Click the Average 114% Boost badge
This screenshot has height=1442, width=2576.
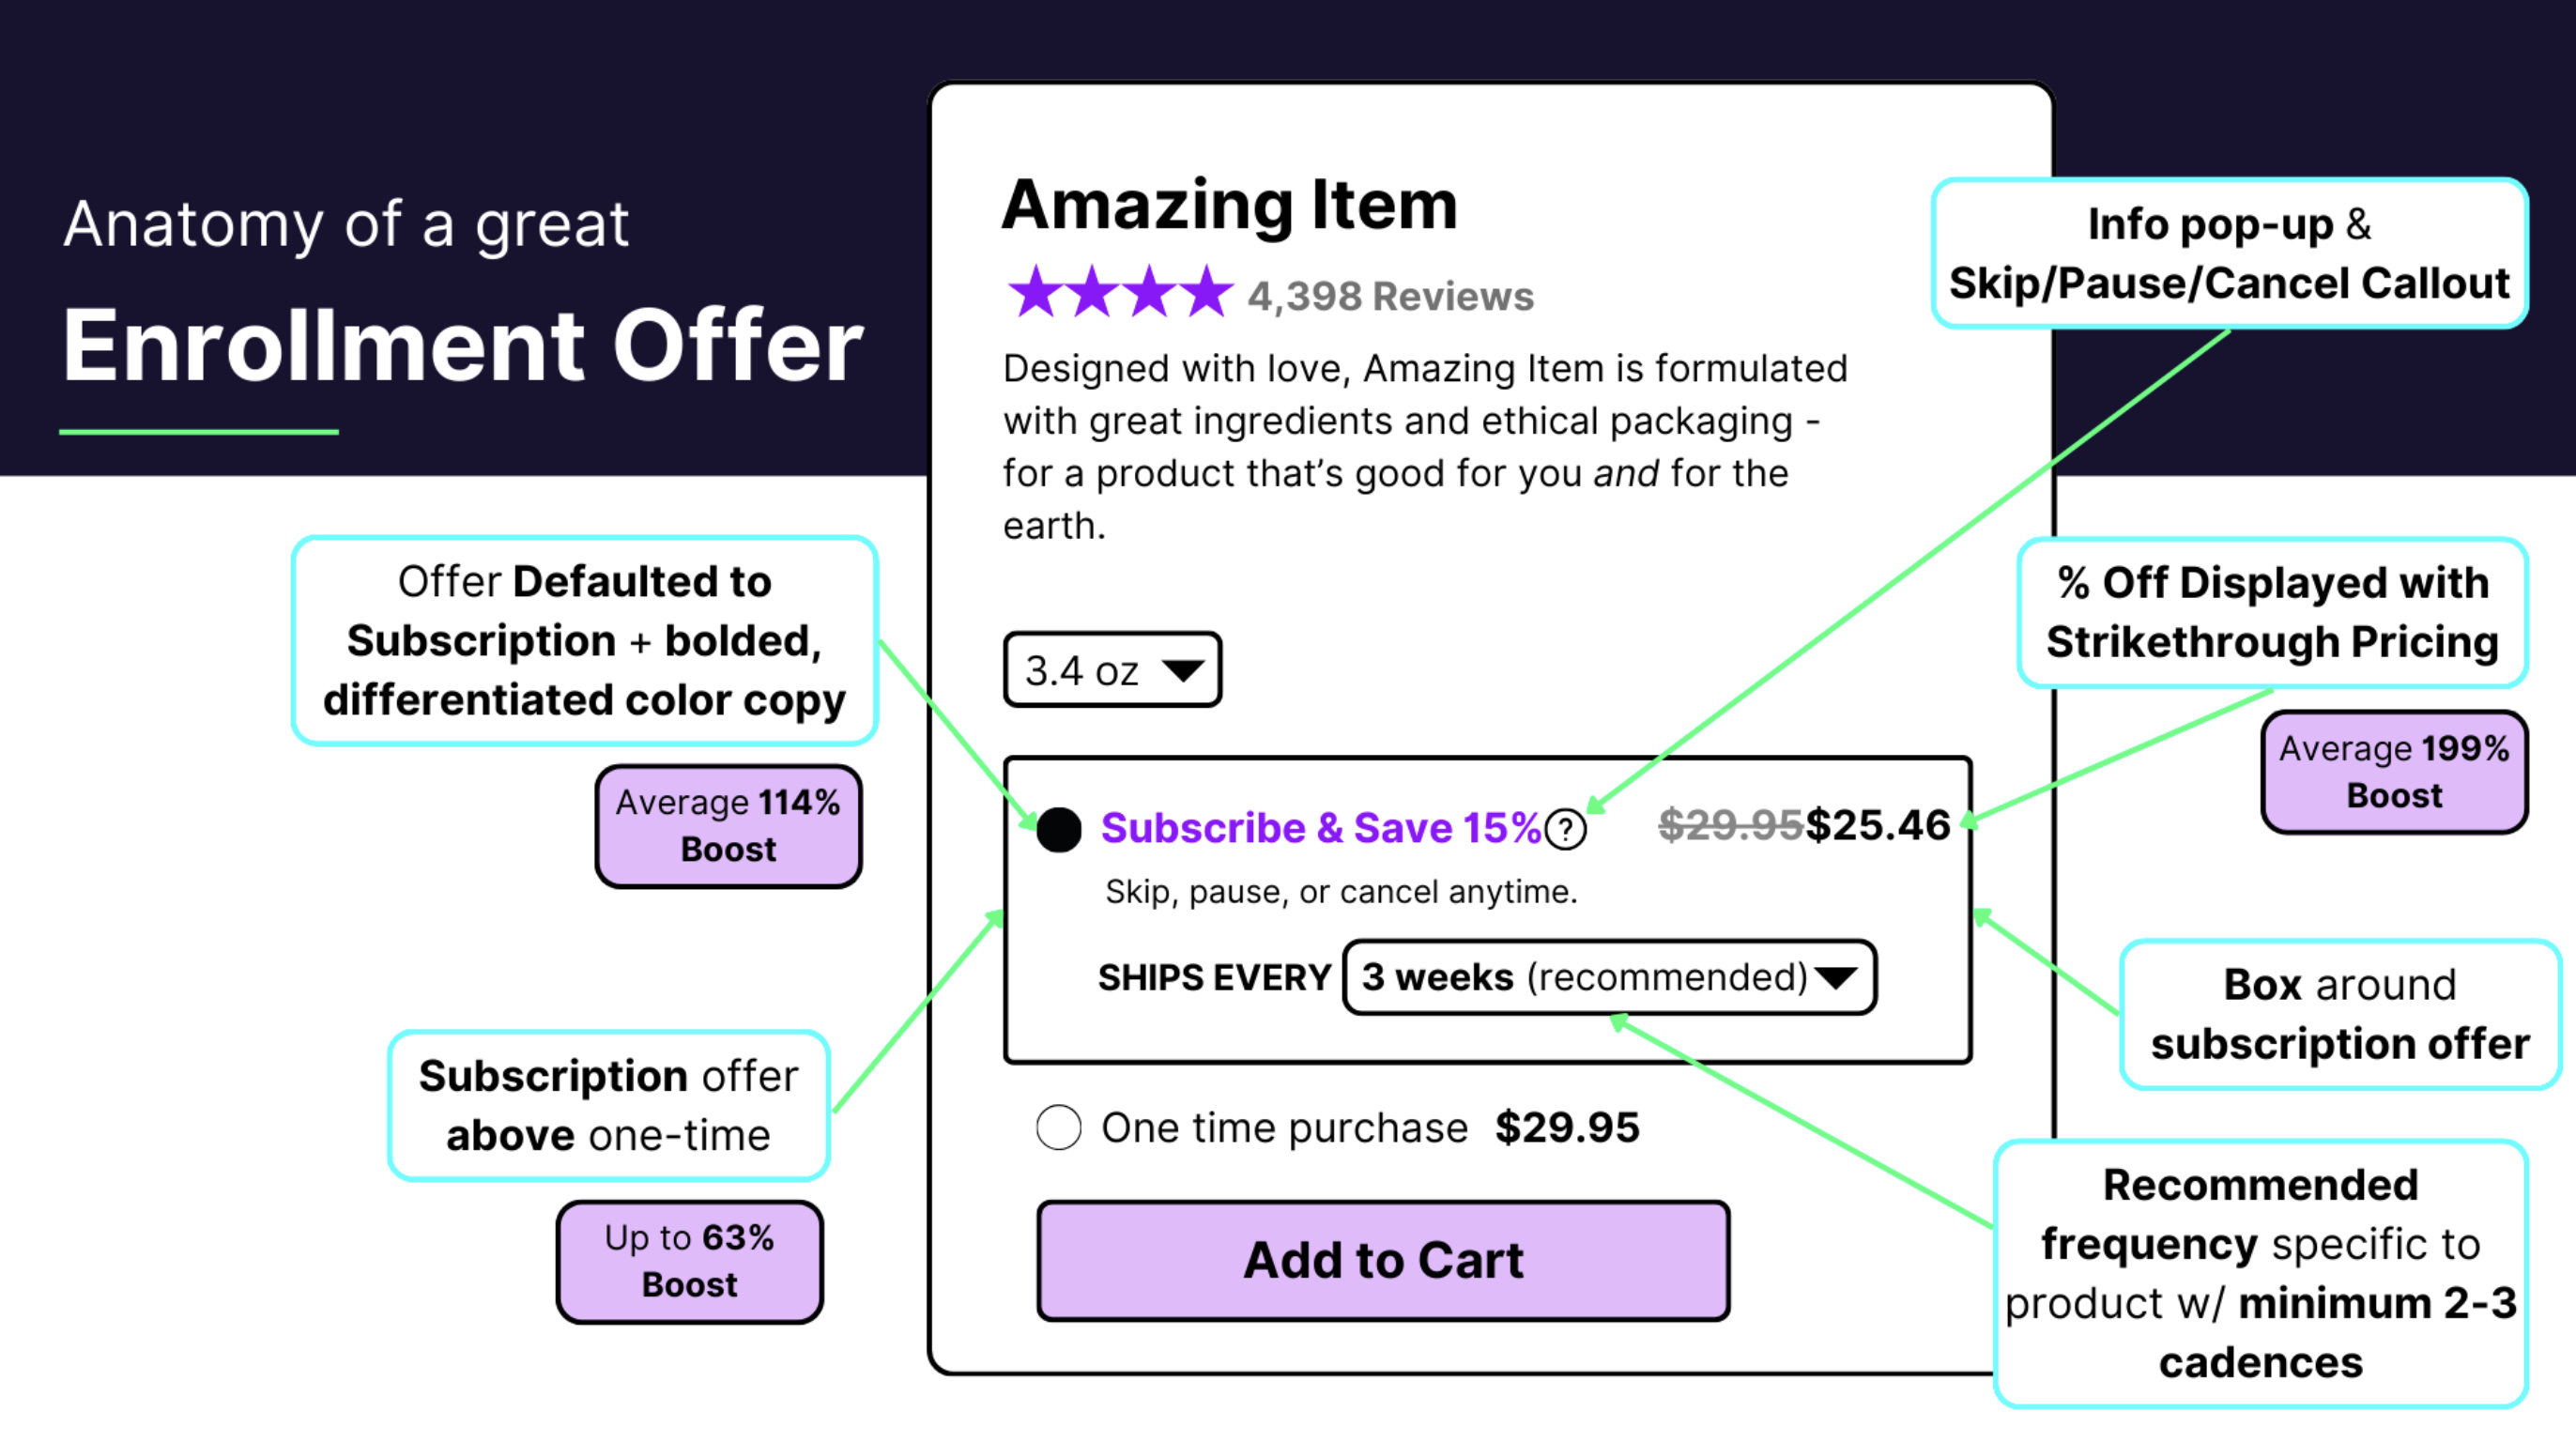(728, 826)
